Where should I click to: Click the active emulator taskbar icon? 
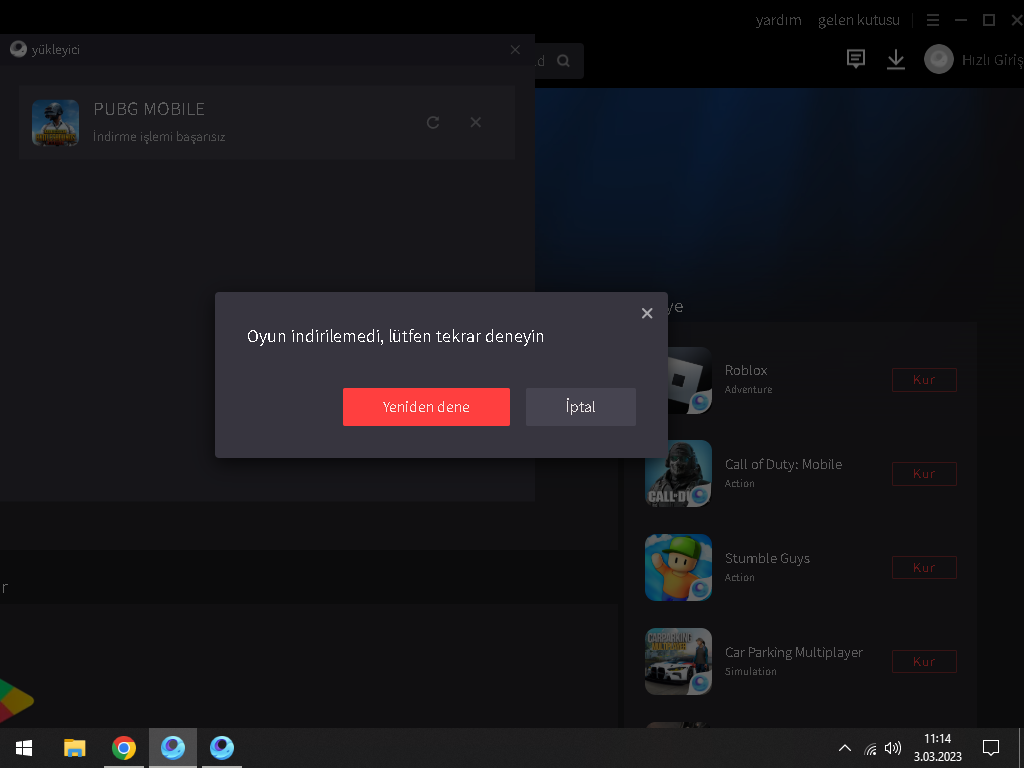(172, 748)
